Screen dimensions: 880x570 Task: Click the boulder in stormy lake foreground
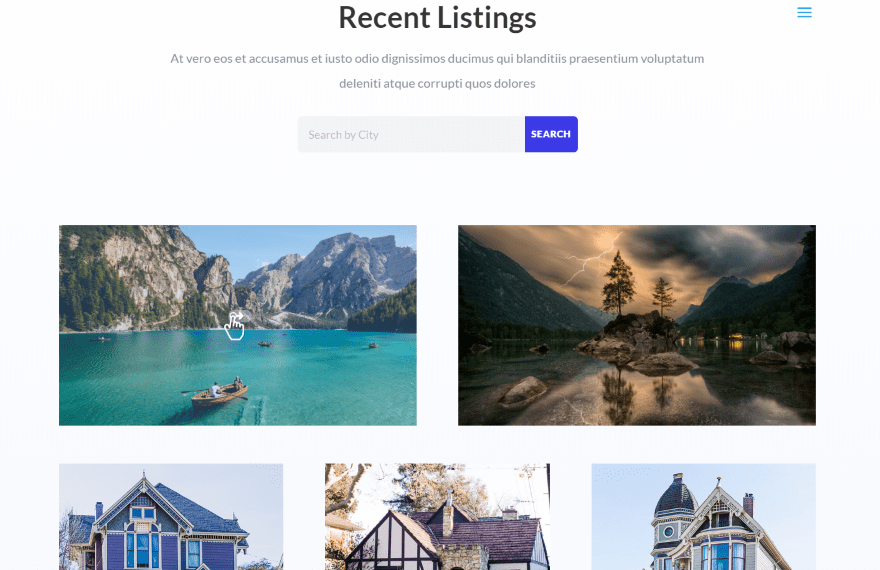tap(522, 392)
